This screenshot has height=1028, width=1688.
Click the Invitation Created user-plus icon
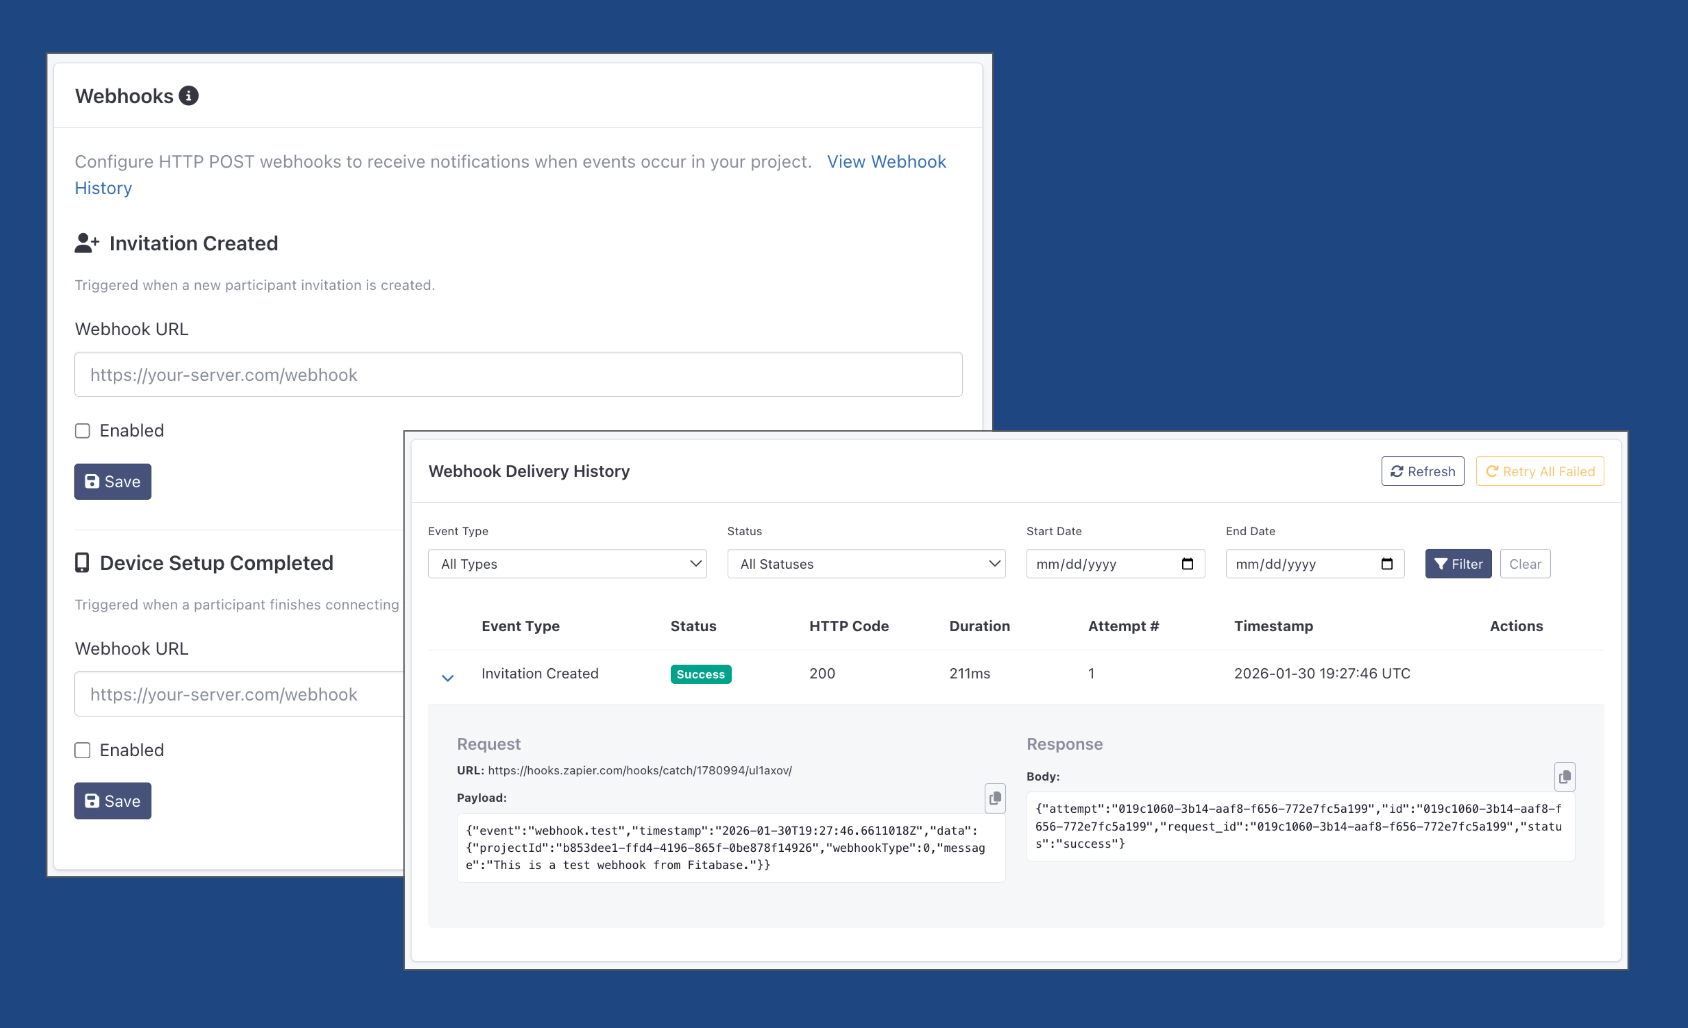click(87, 243)
